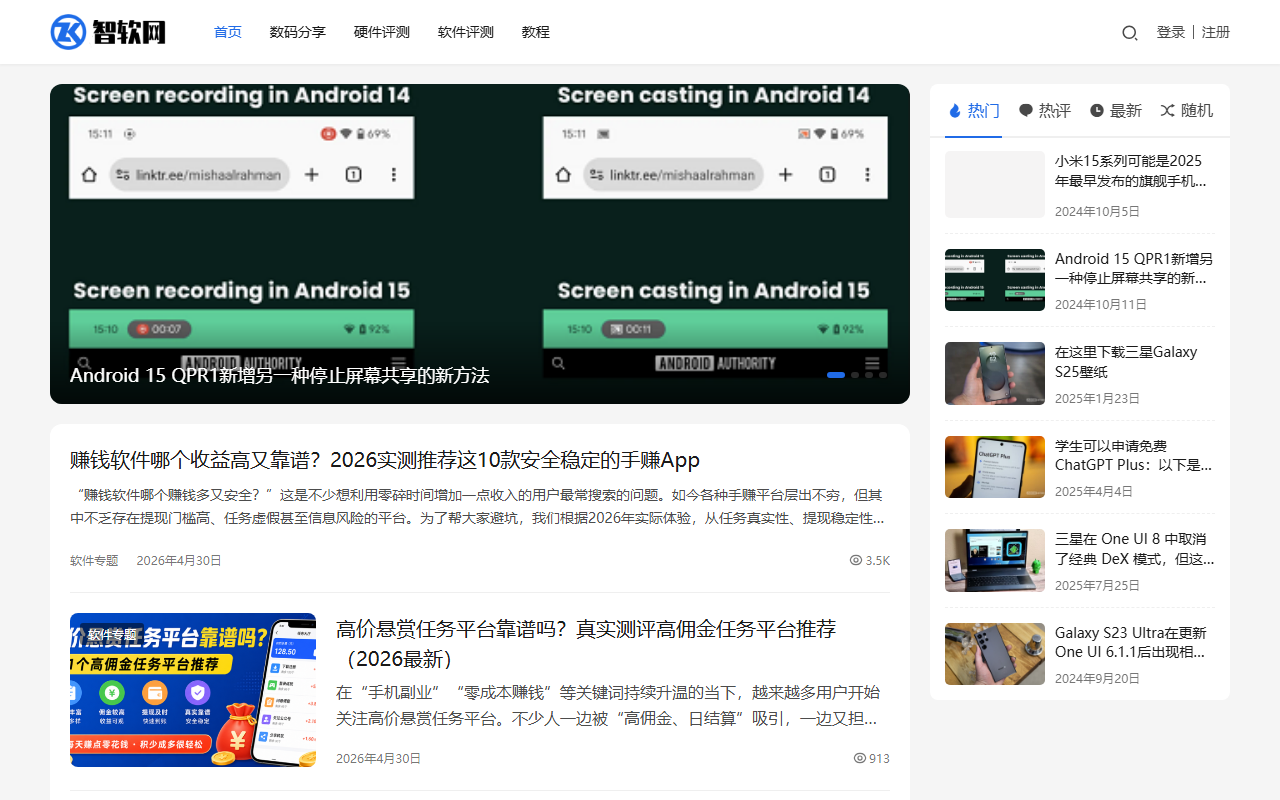Go to 首页 in navigation

point(228,32)
